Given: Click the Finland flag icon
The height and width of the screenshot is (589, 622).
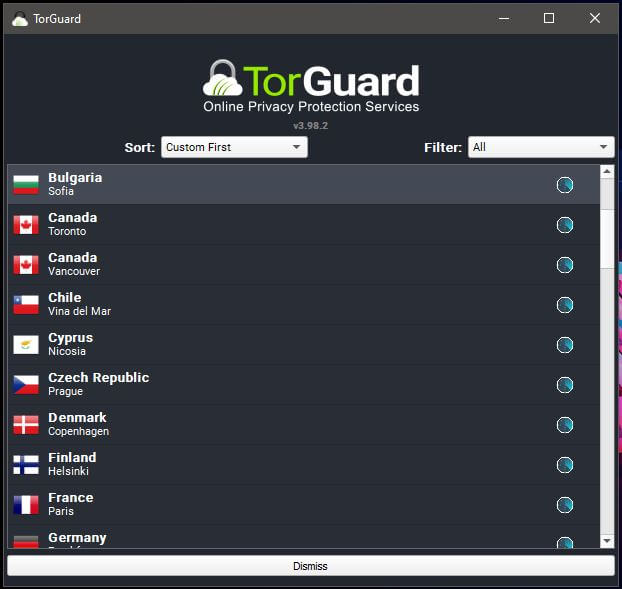Looking at the screenshot, I should point(26,465).
